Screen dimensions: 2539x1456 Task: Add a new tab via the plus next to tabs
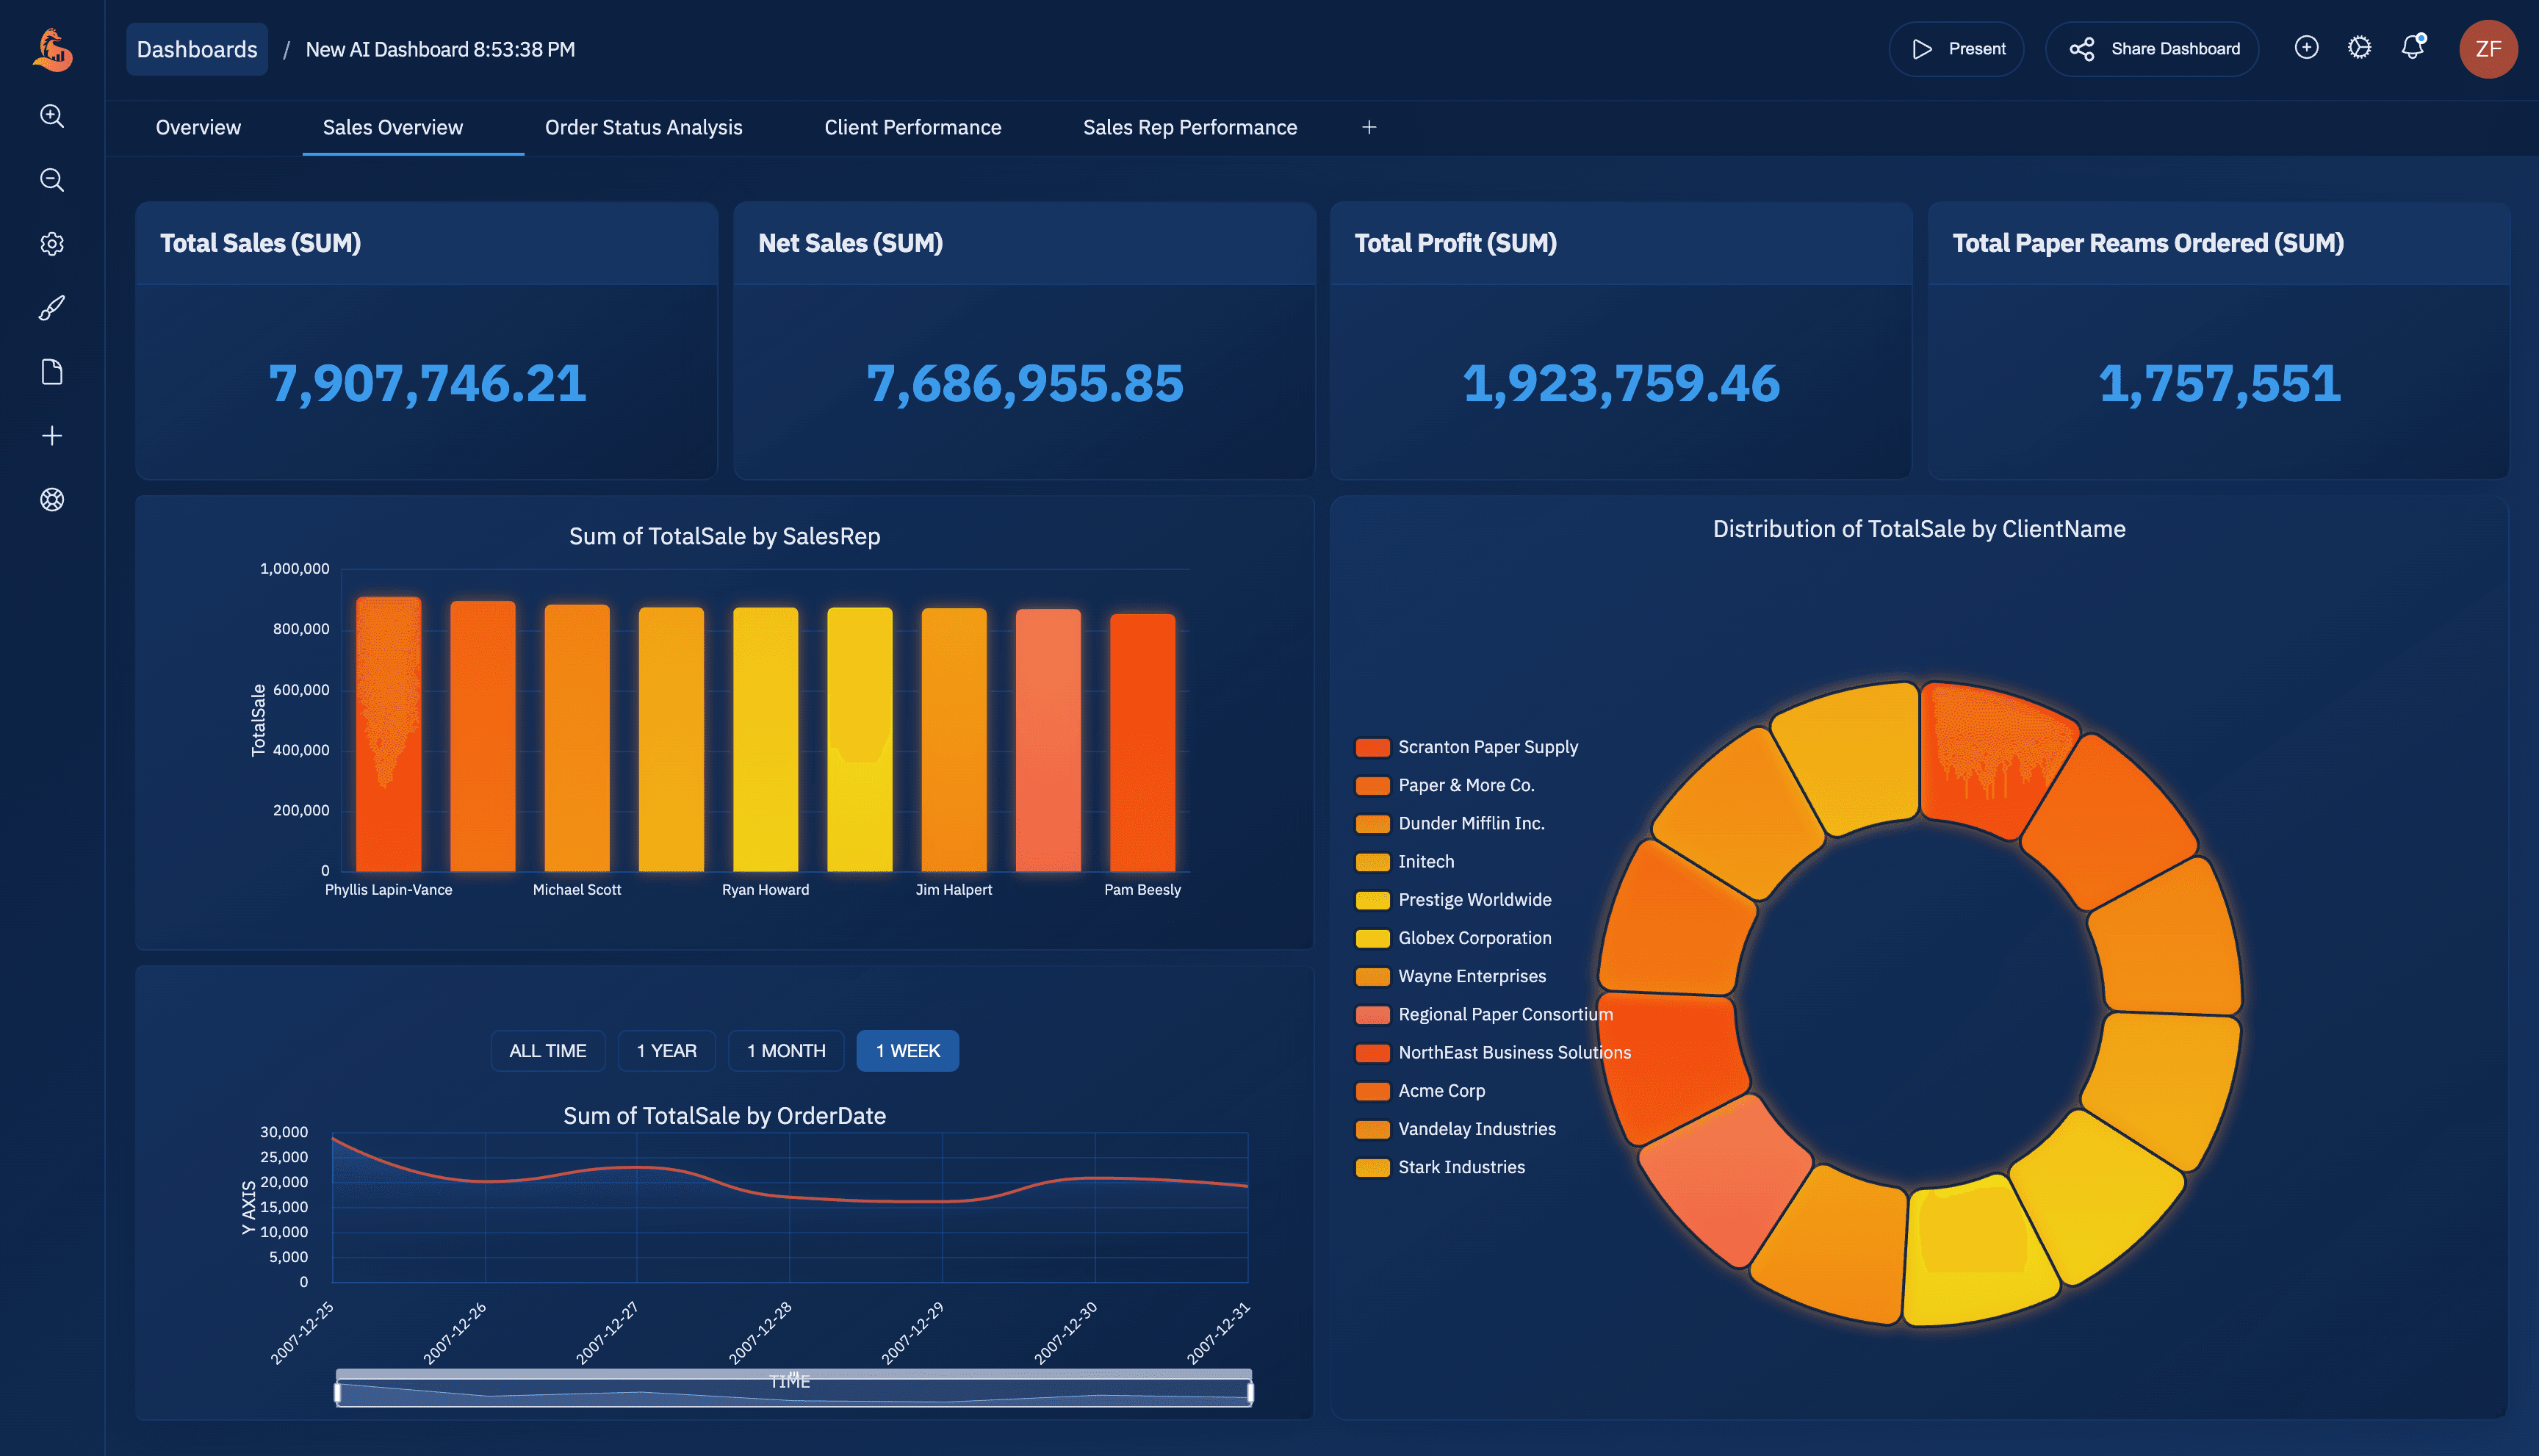click(x=1368, y=127)
